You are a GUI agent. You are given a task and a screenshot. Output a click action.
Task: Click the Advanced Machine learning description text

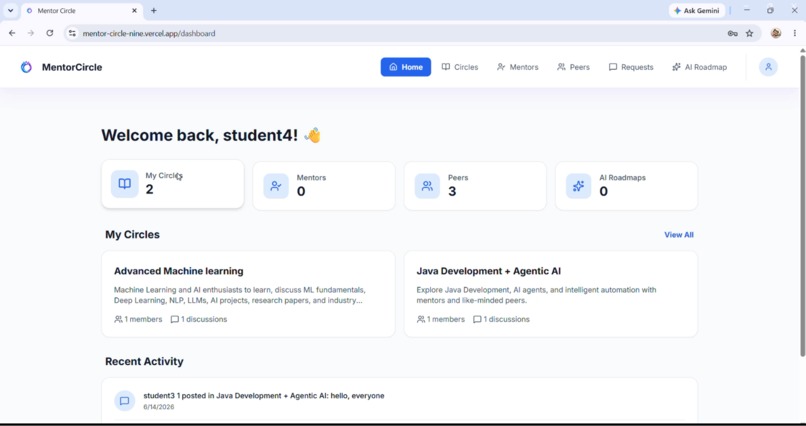click(240, 295)
